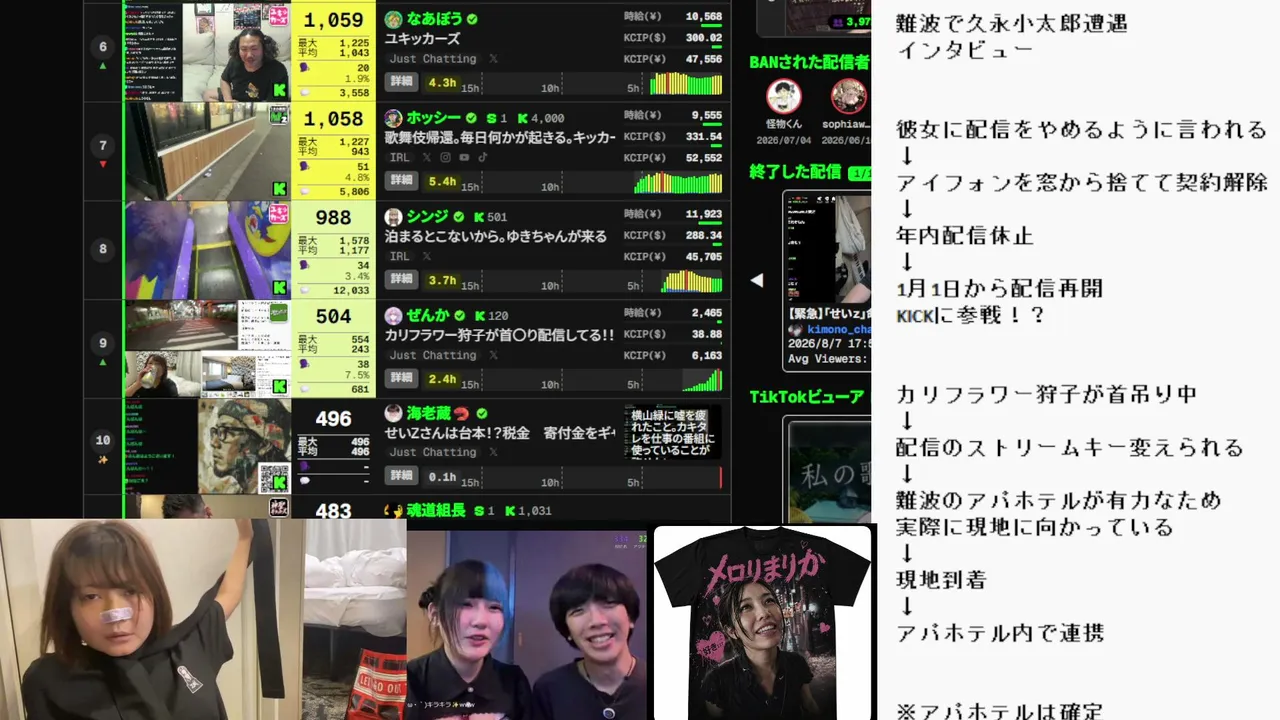Click the 詳細 button for 海老蔵
The width and height of the screenshot is (1280, 720).
tap(401, 476)
